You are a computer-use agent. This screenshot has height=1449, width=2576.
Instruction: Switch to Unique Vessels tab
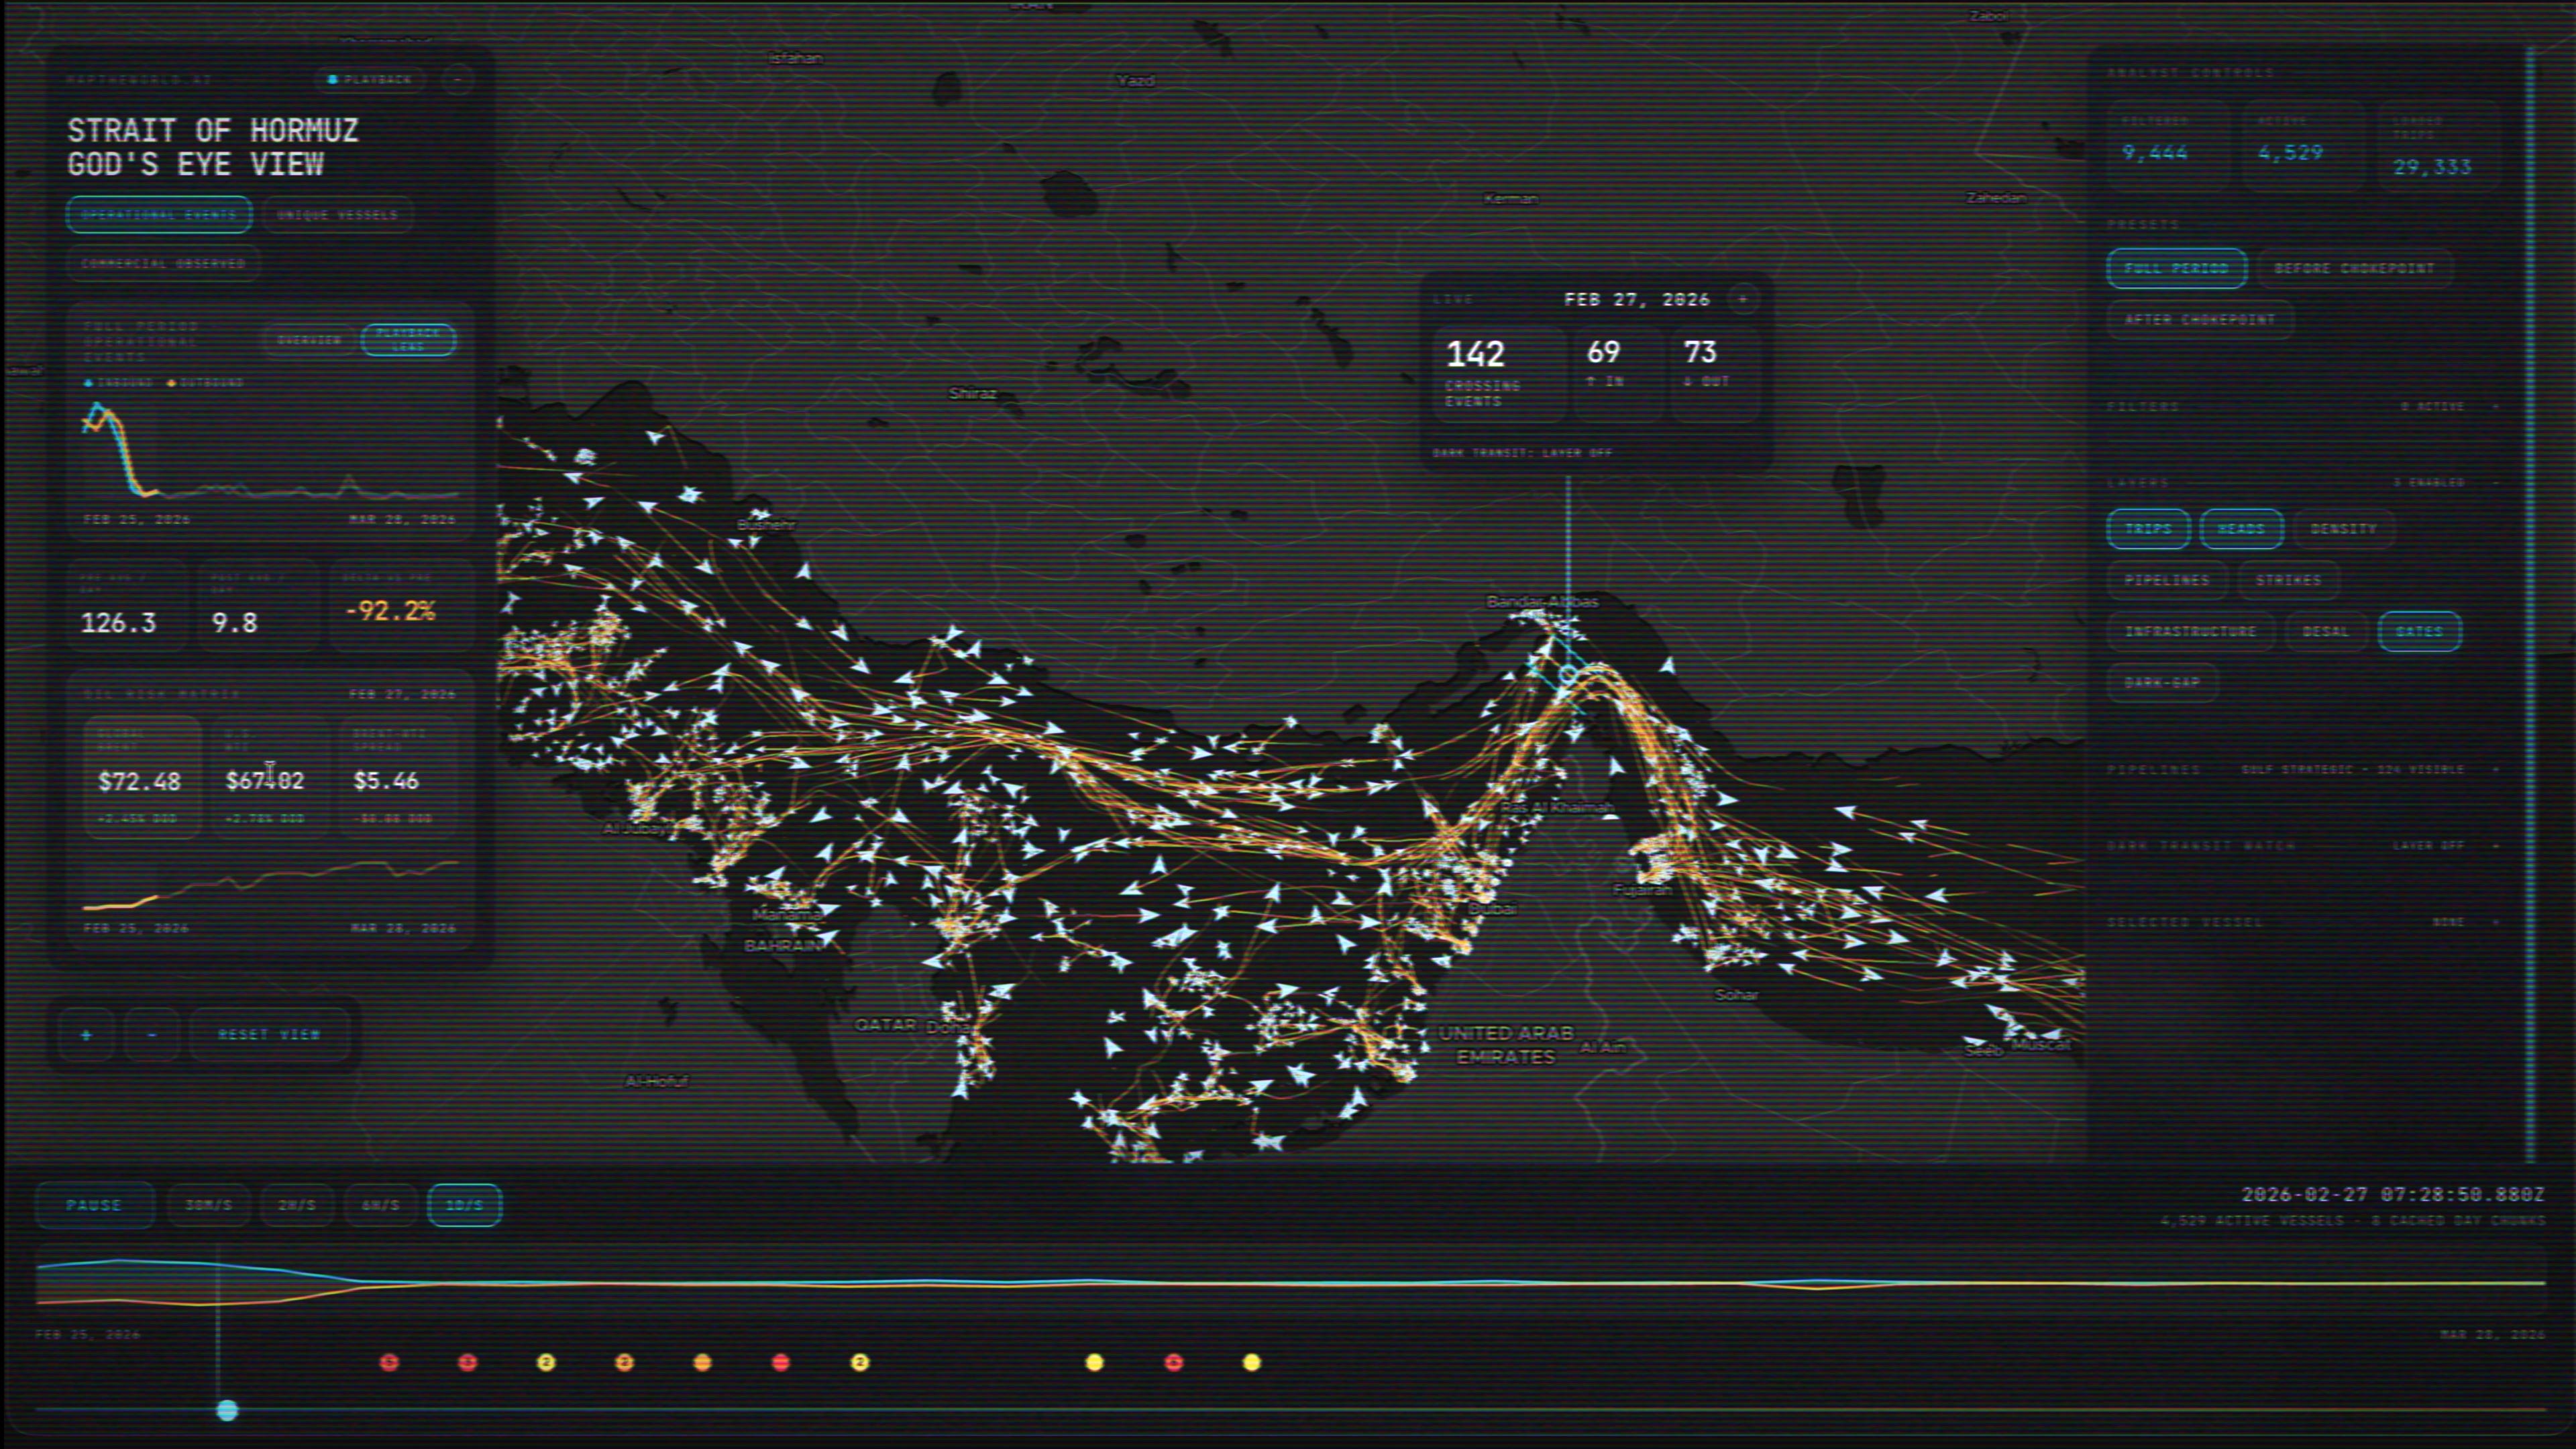(337, 215)
